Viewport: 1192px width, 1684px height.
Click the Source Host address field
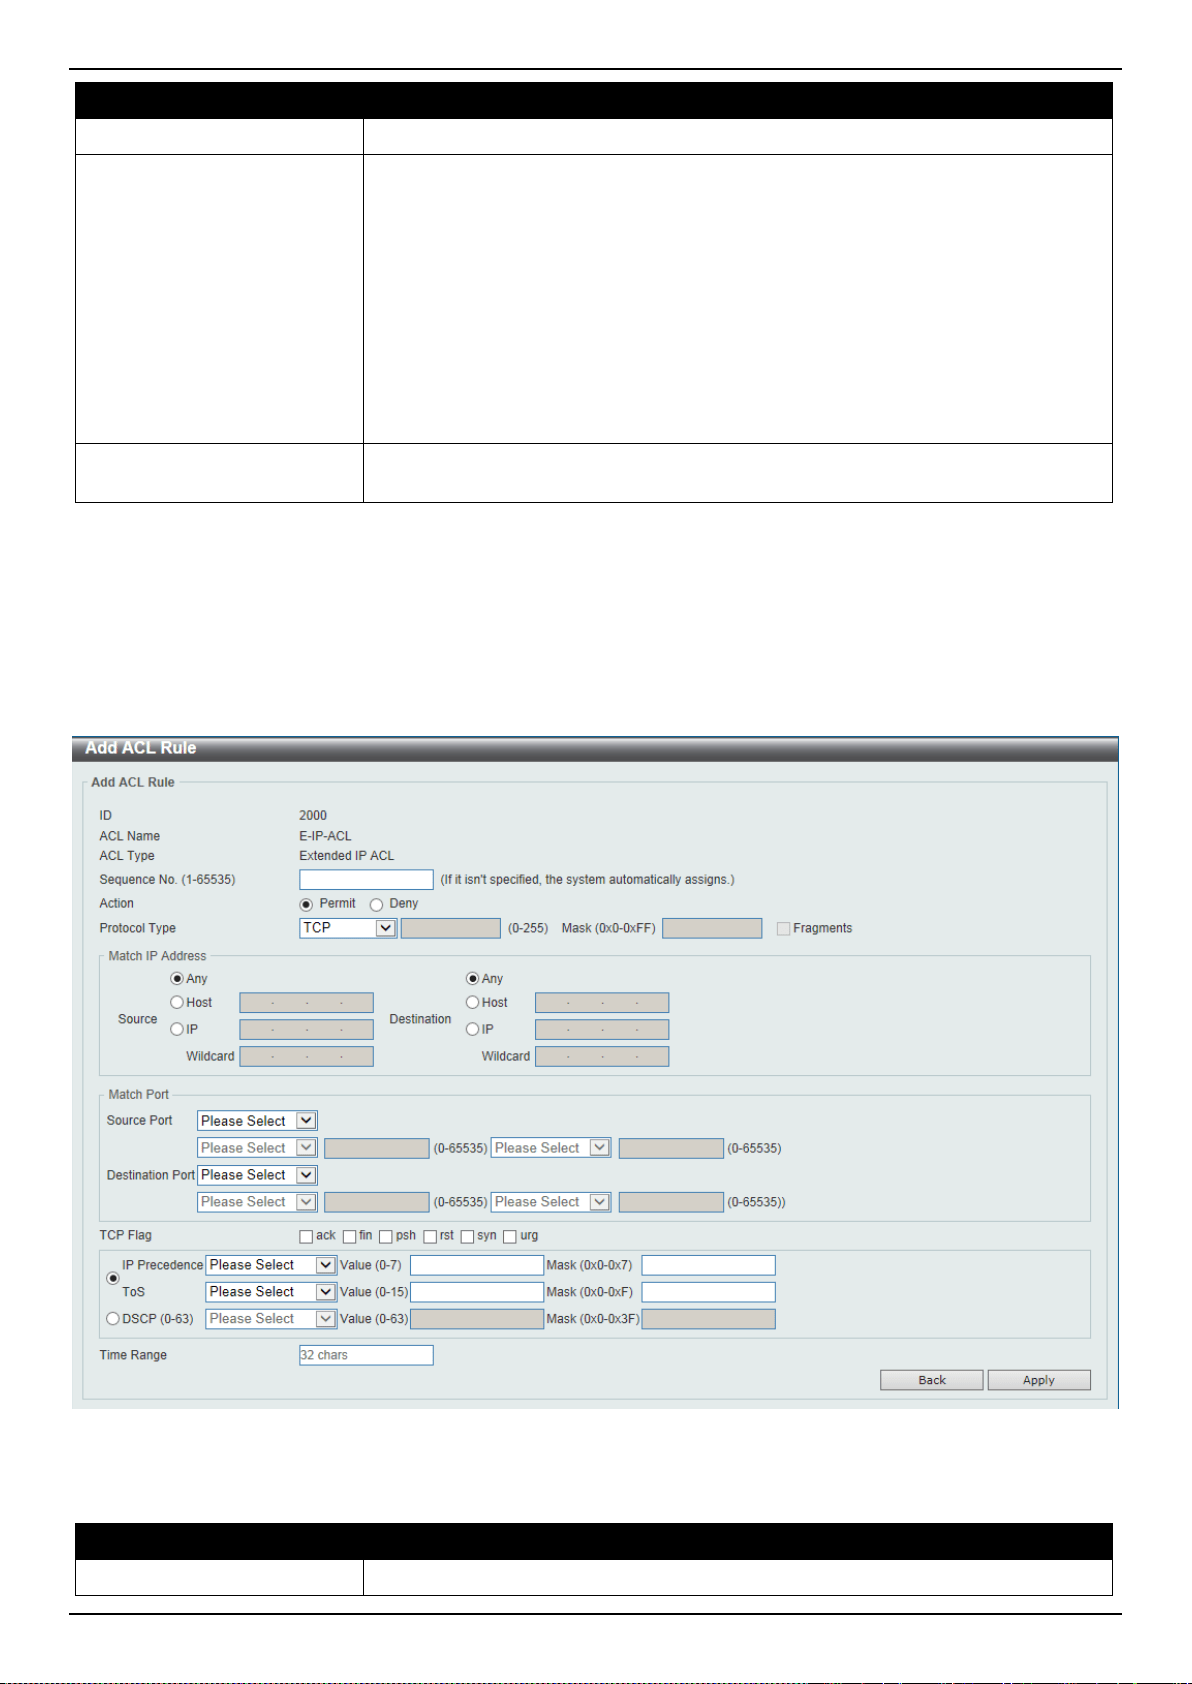306,1003
